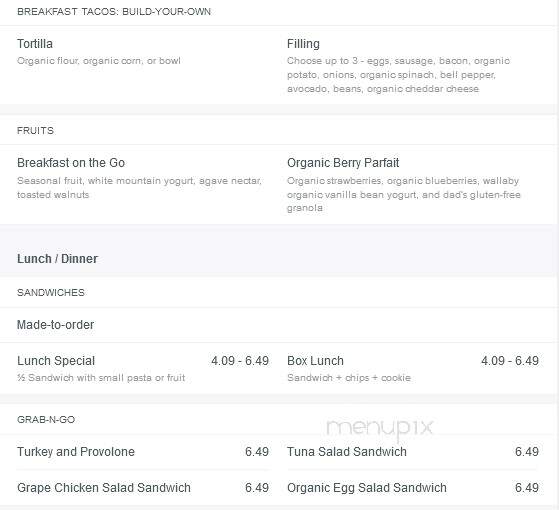Select the Tortilla menu item
This screenshot has height=510, width=559.
click(35, 44)
